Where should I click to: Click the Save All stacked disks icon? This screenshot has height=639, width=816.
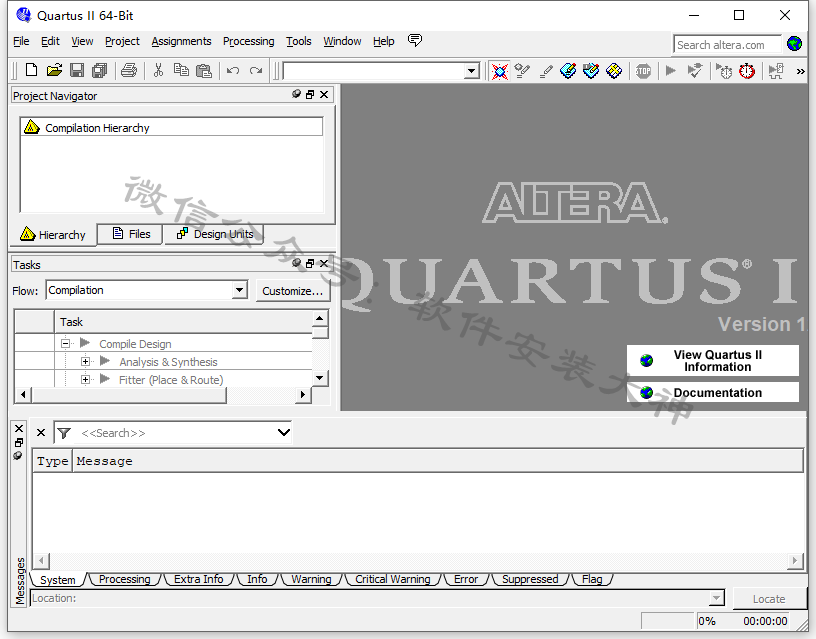point(99,70)
